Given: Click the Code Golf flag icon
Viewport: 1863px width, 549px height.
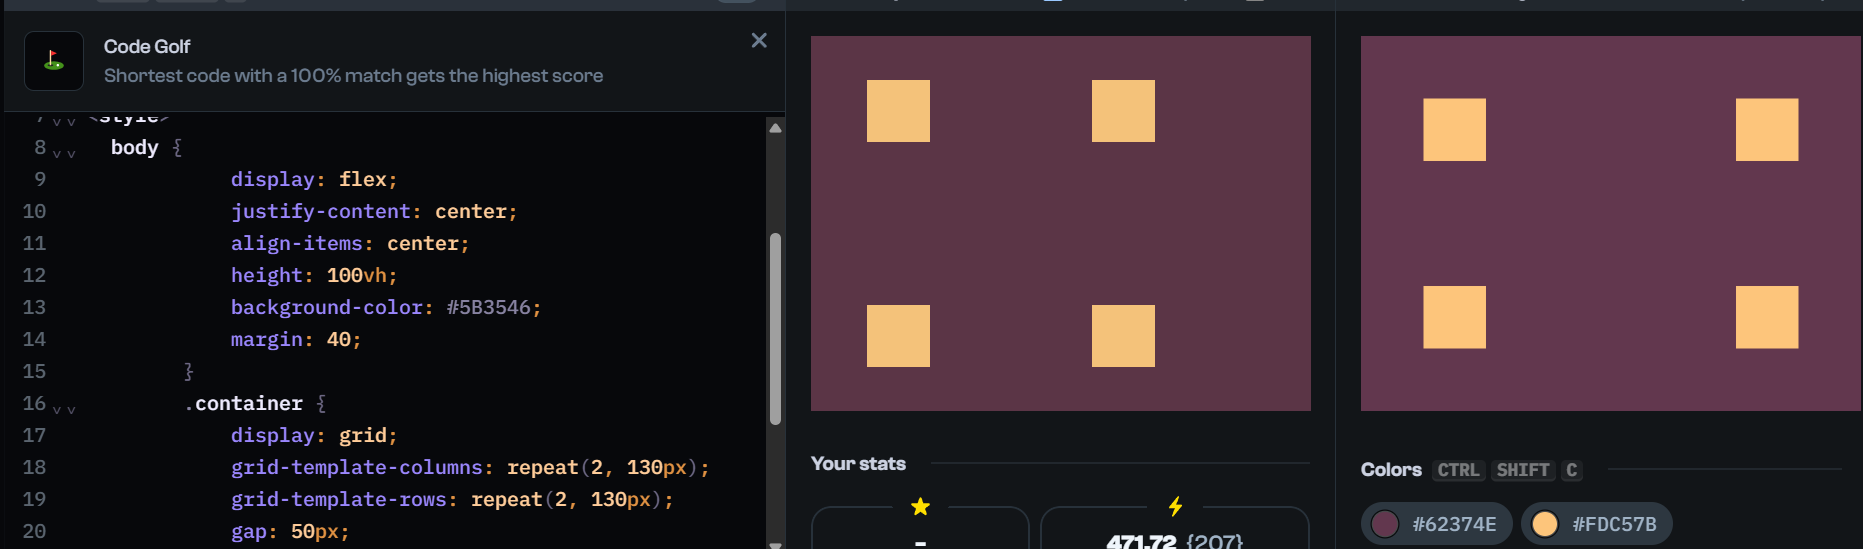Looking at the screenshot, I should (x=54, y=61).
